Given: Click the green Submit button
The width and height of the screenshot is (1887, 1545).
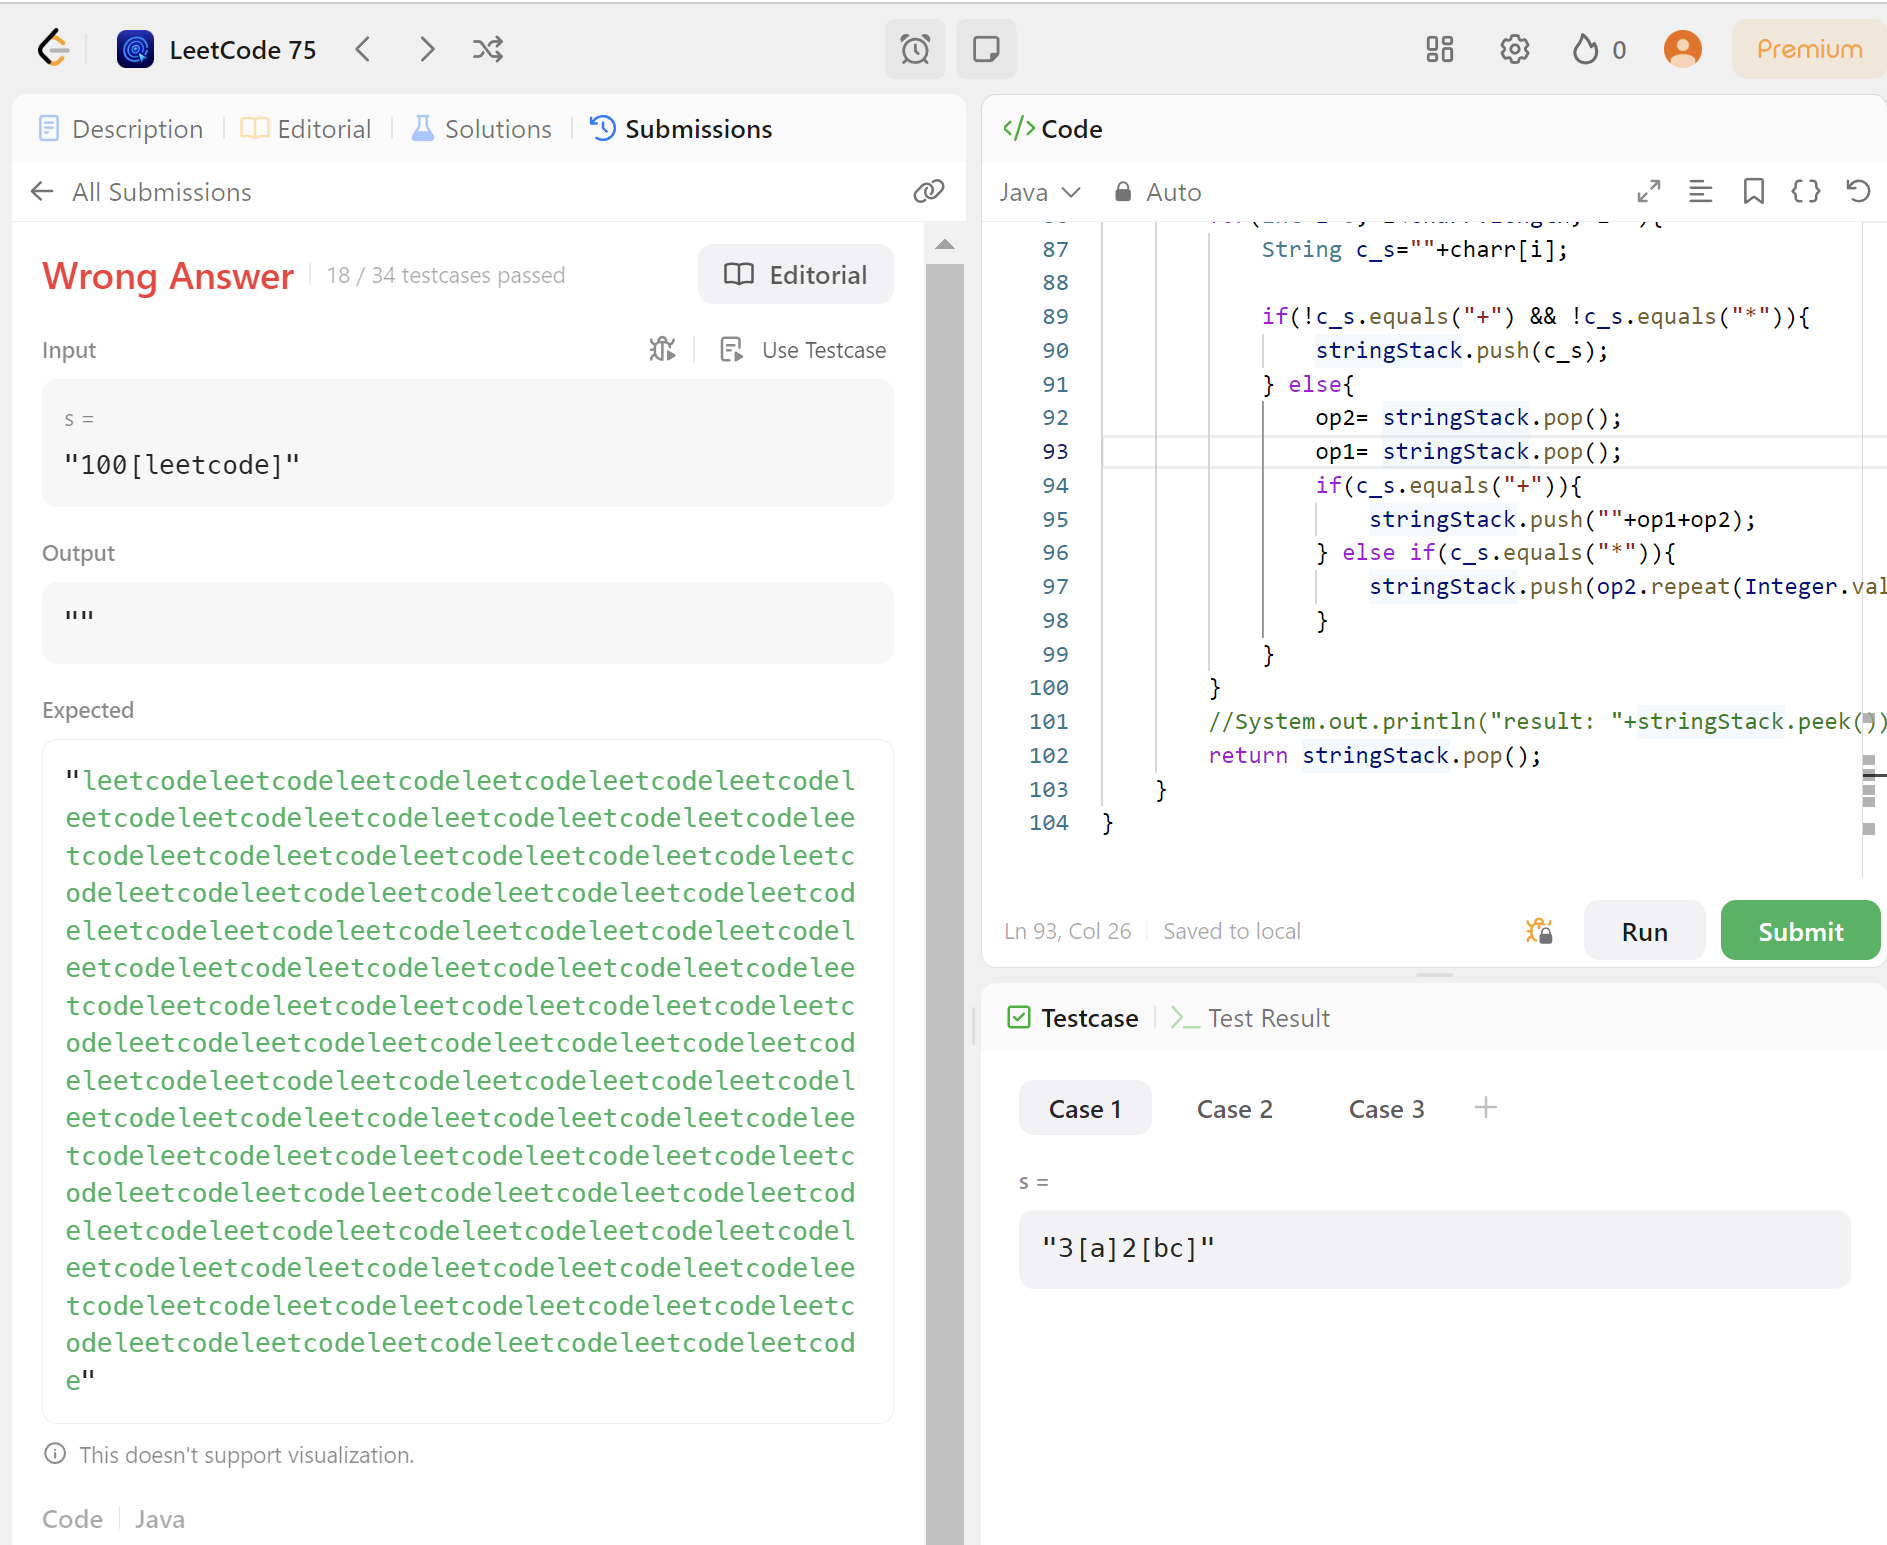Looking at the screenshot, I should point(1801,931).
